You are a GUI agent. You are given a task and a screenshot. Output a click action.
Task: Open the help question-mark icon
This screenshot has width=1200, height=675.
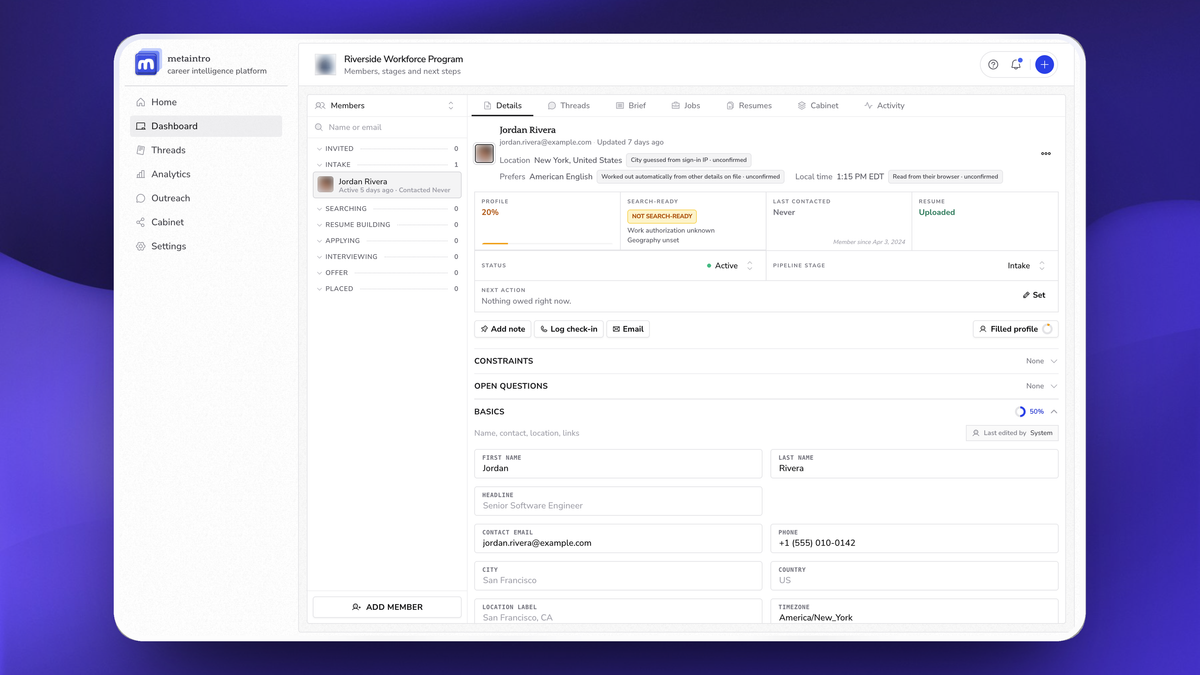993,64
